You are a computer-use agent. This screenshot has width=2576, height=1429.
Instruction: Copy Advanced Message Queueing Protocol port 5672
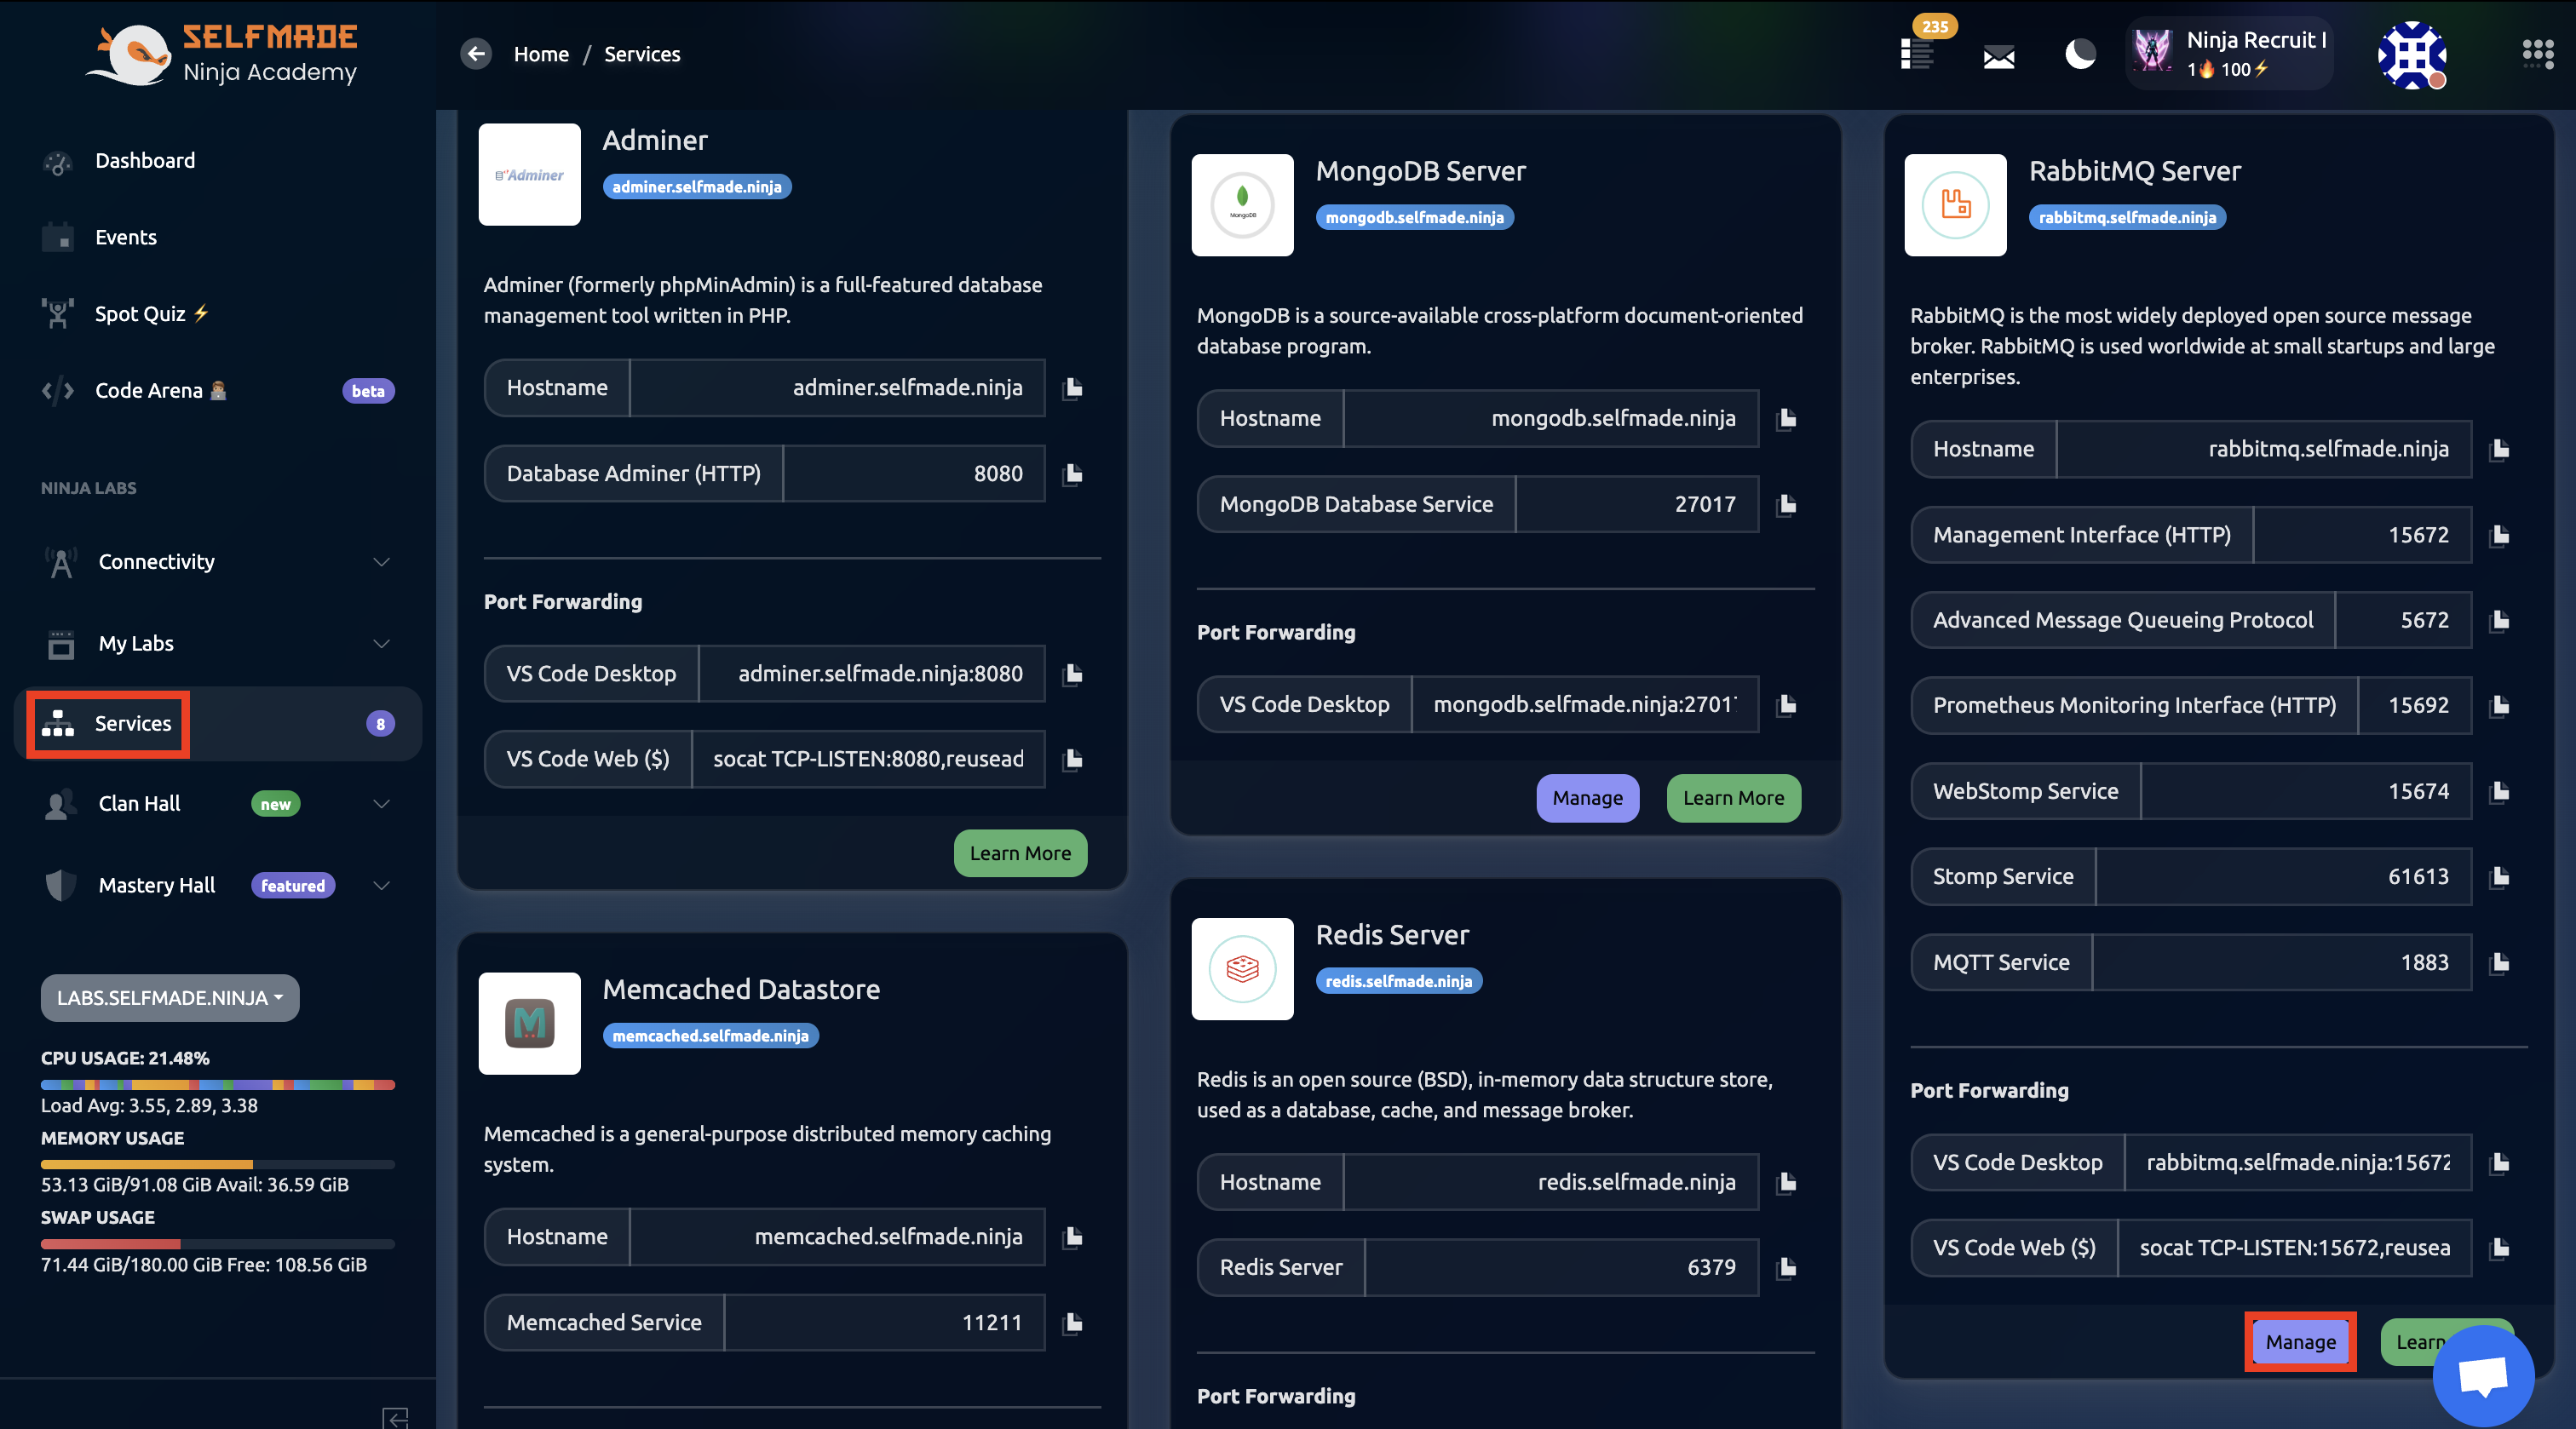2499,621
